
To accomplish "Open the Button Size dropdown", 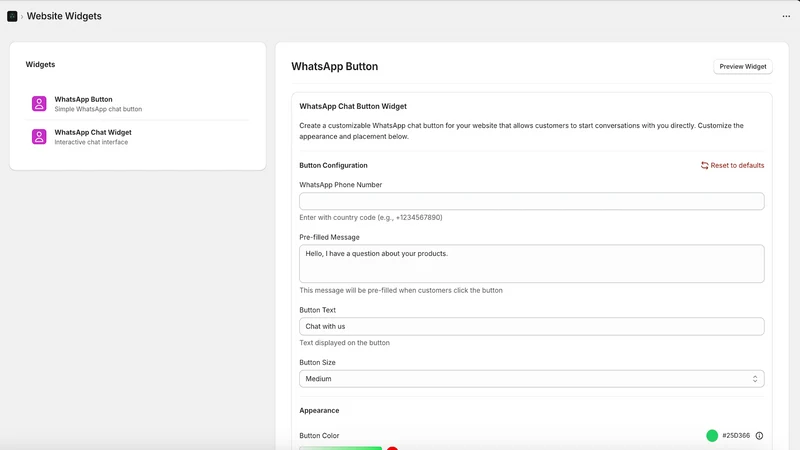I will [532, 379].
